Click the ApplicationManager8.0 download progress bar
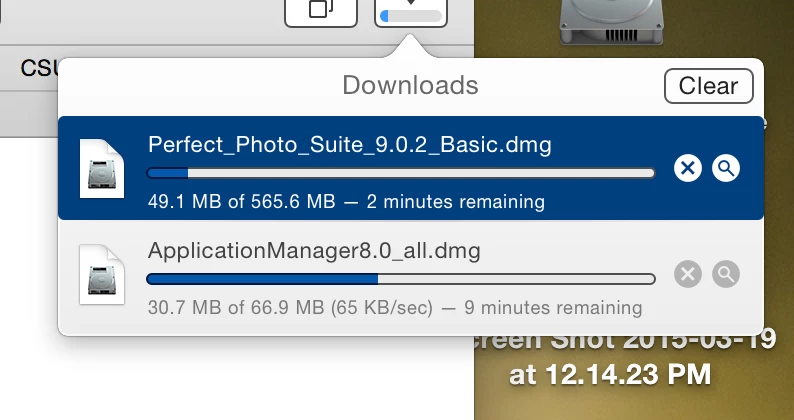 click(x=401, y=279)
